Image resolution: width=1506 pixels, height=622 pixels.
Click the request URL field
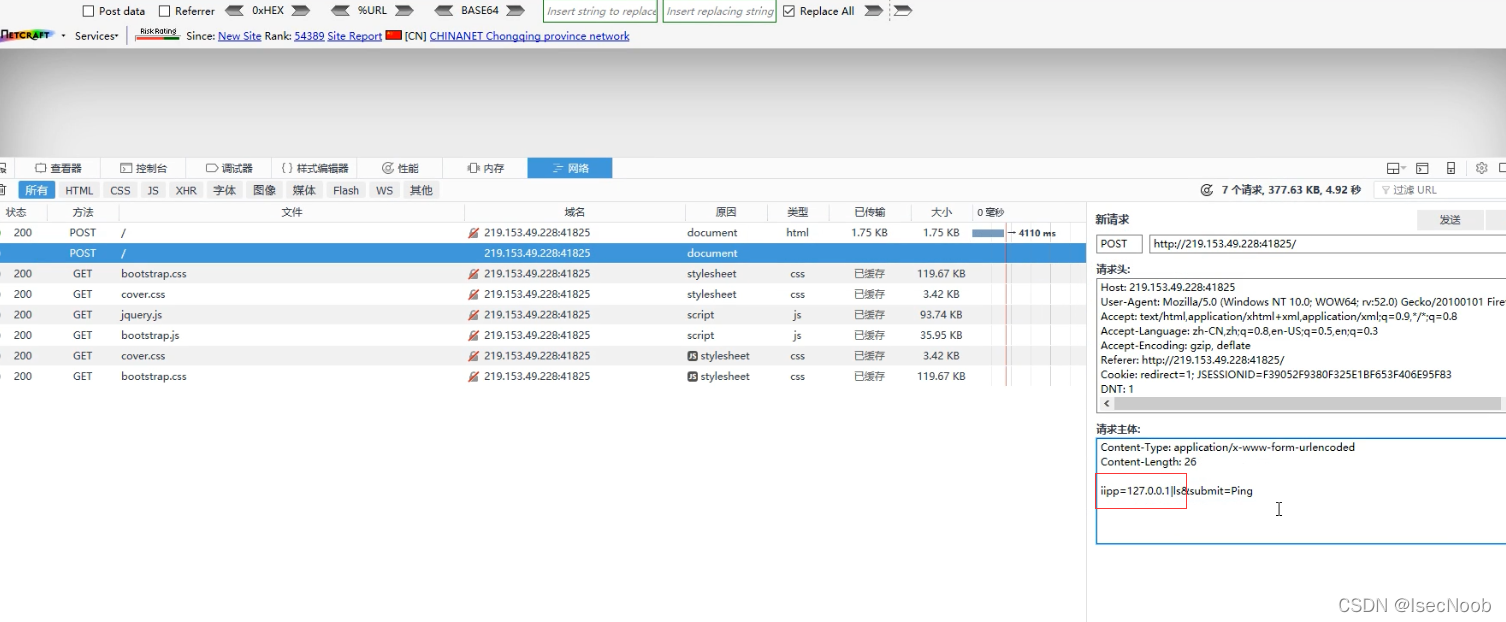click(1327, 244)
